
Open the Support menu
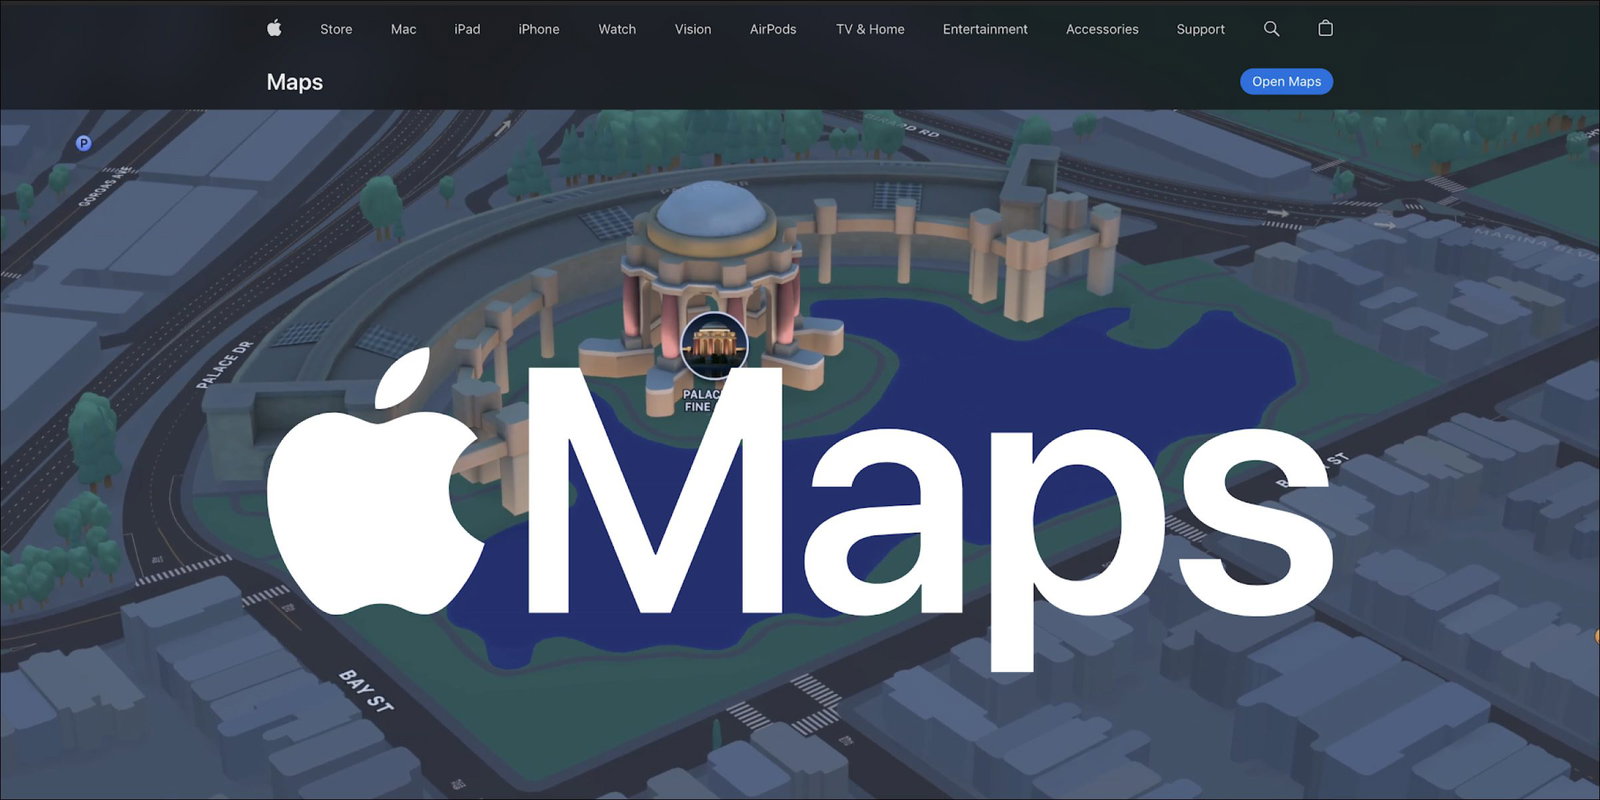(1200, 29)
